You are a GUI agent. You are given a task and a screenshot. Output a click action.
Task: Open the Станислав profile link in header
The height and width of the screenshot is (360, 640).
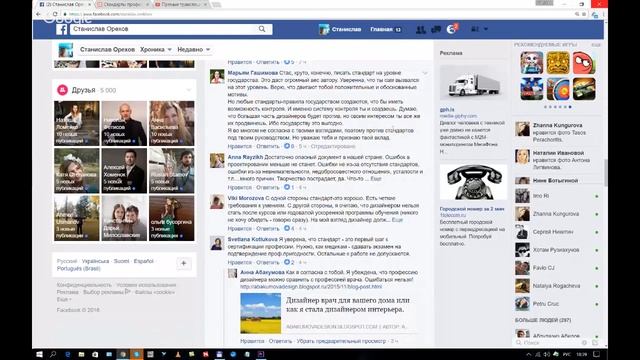pyautogui.click(x=340, y=29)
